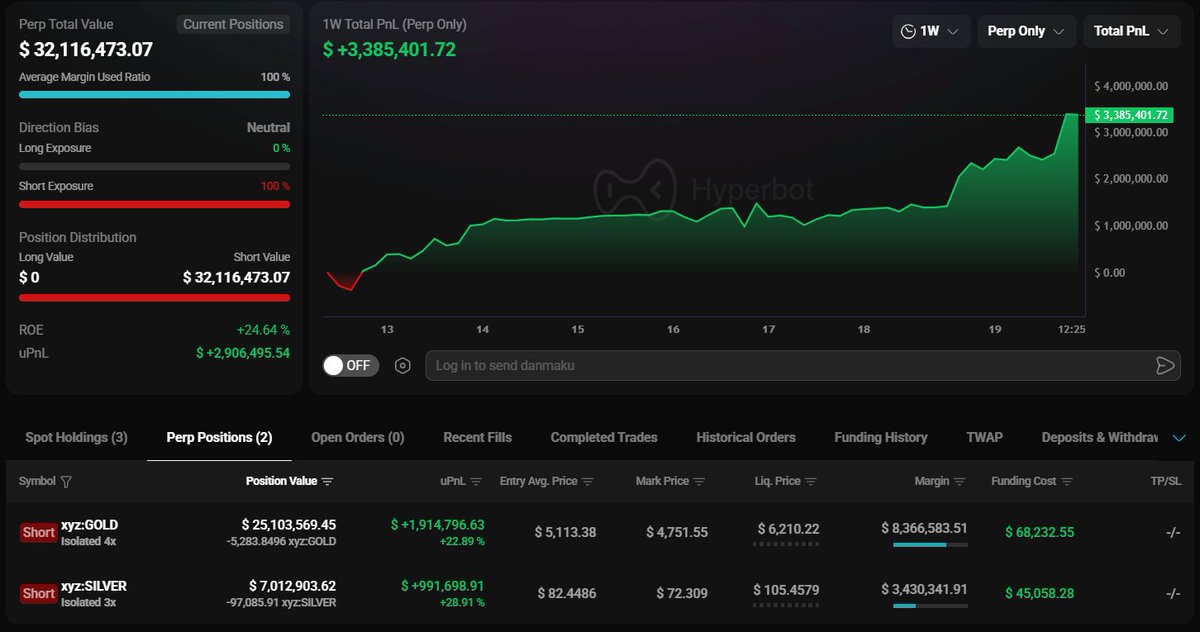Open danmaku settings hexagon icon
1200x632 pixels.
point(402,366)
